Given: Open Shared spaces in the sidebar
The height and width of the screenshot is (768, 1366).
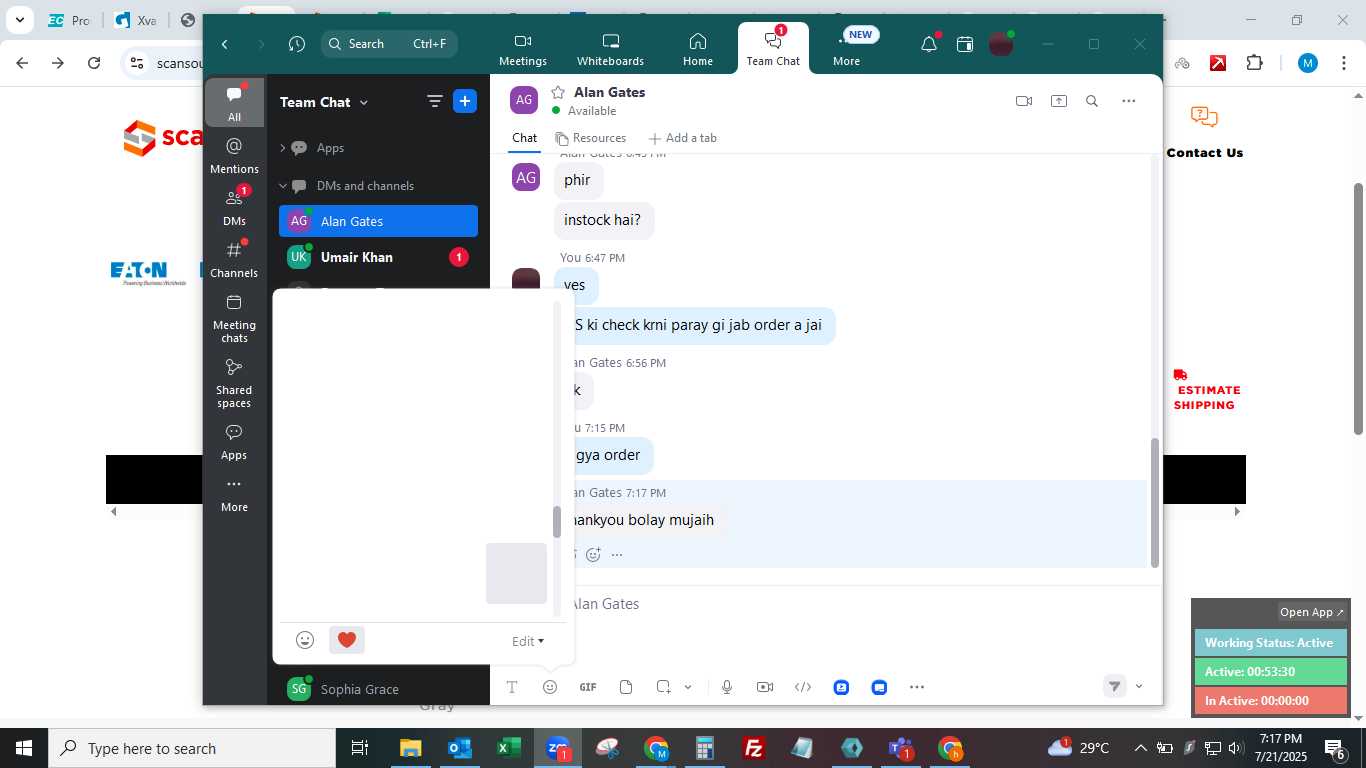Looking at the screenshot, I should (234, 383).
